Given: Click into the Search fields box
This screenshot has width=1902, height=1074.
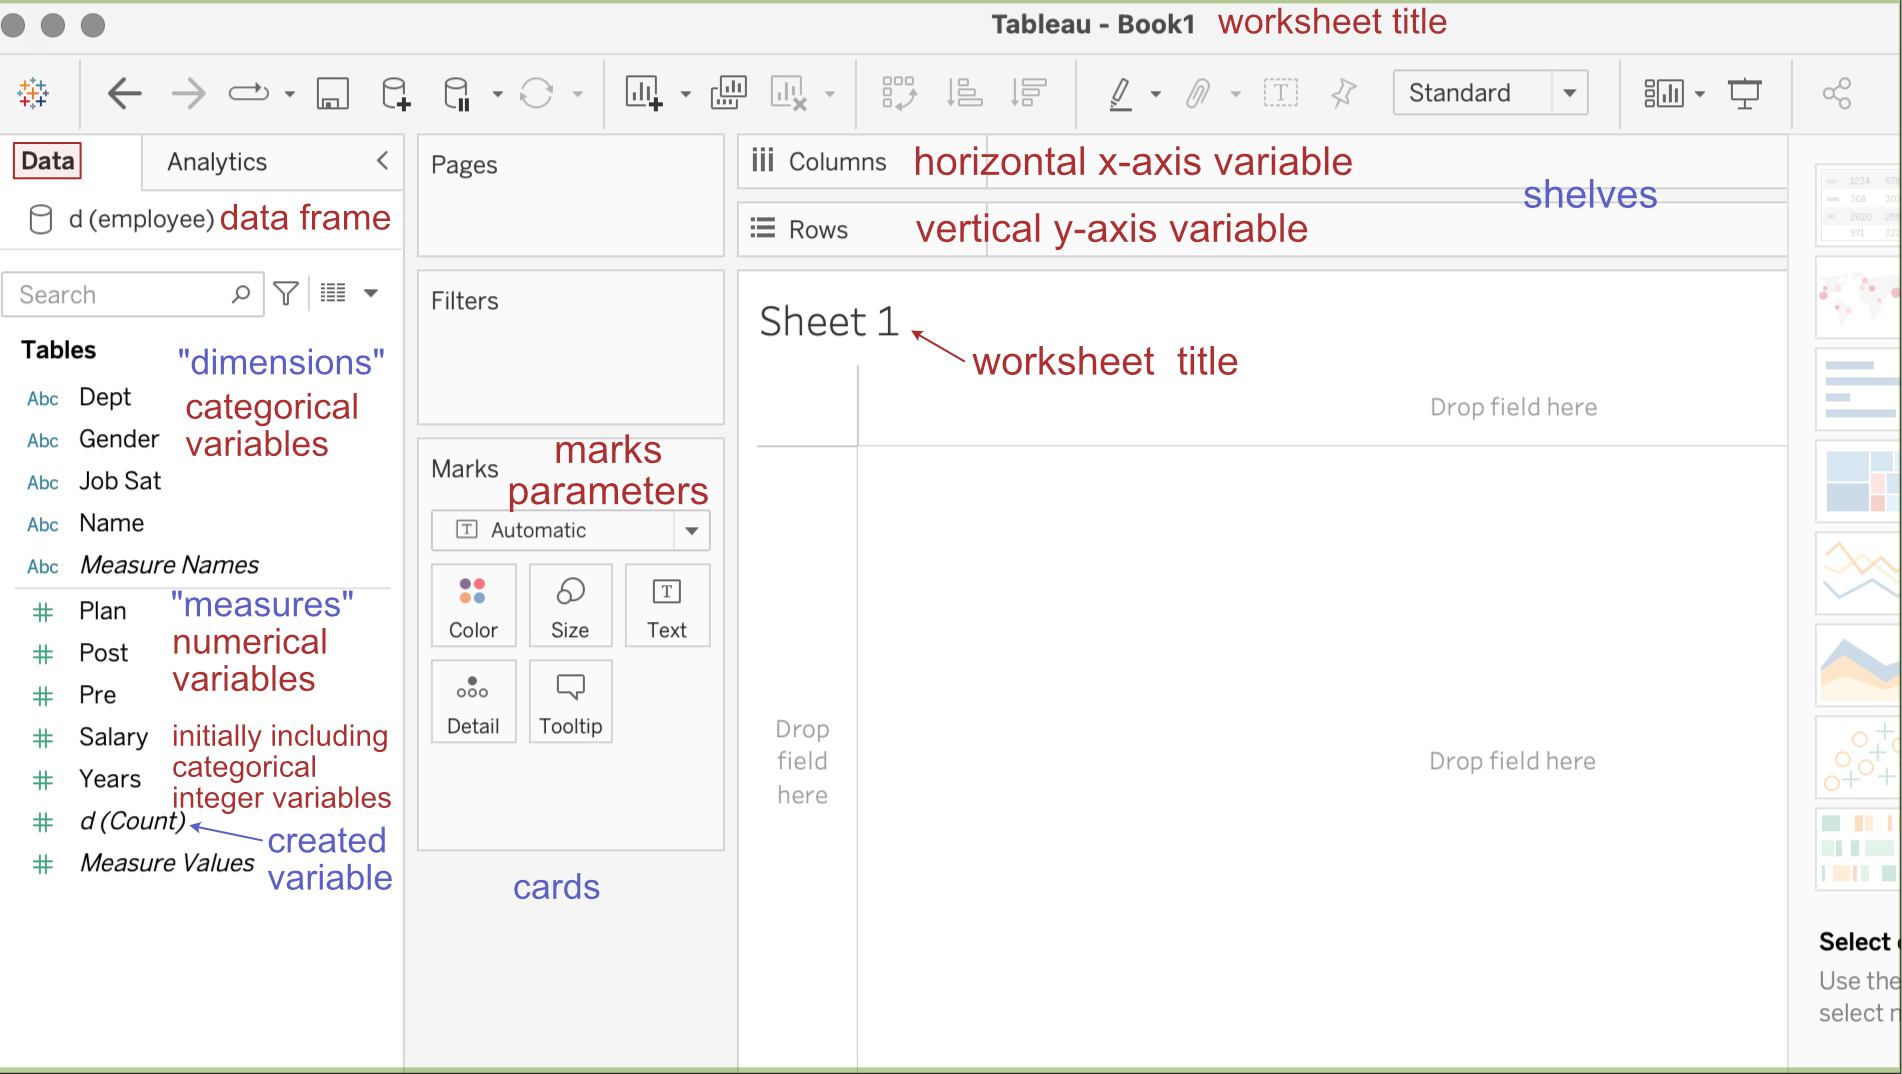Looking at the screenshot, I should click(x=120, y=295).
